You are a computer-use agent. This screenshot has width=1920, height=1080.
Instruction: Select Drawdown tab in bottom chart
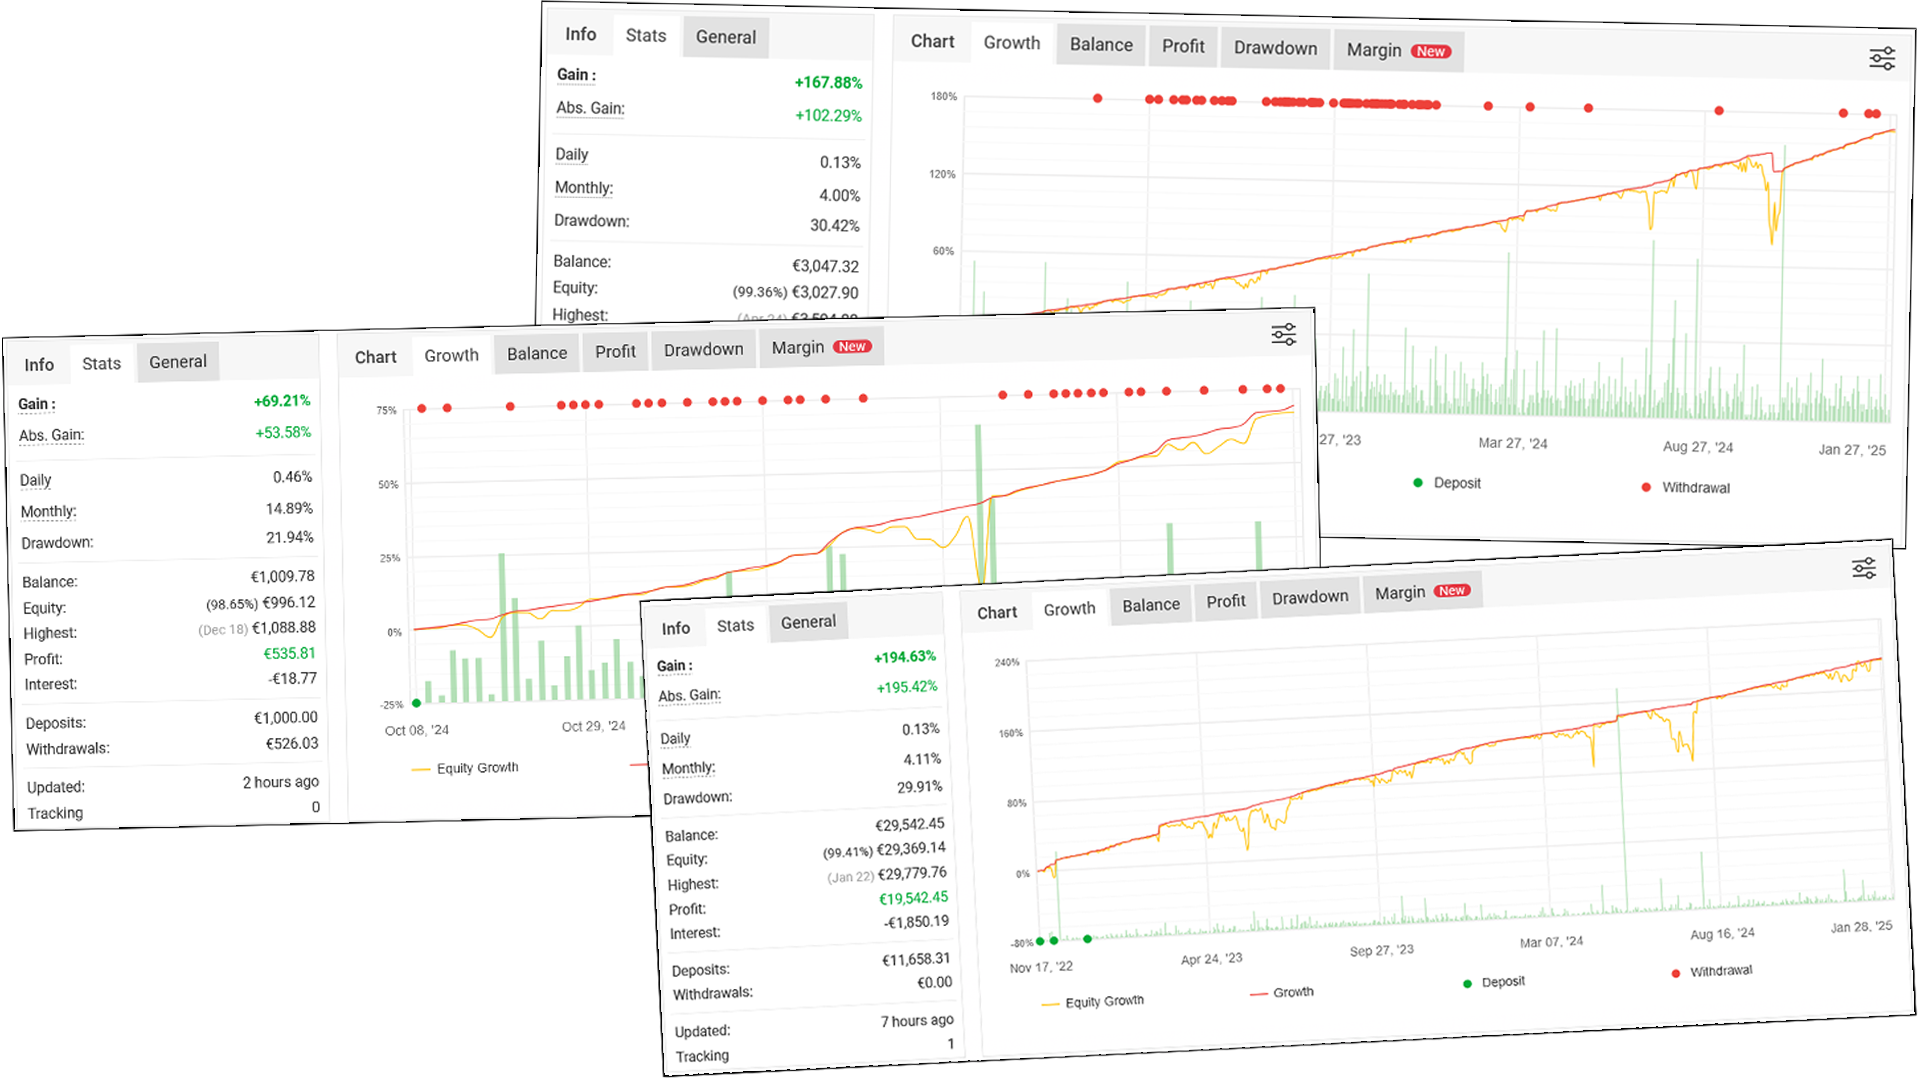point(1310,597)
